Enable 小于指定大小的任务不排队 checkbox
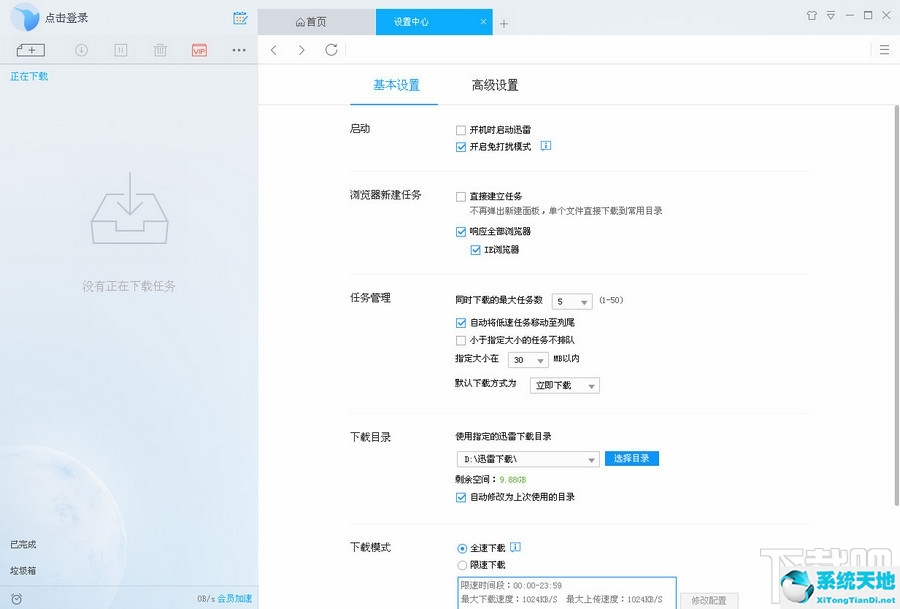This screenshot has height=609, width=900. [x=461, y=340]
